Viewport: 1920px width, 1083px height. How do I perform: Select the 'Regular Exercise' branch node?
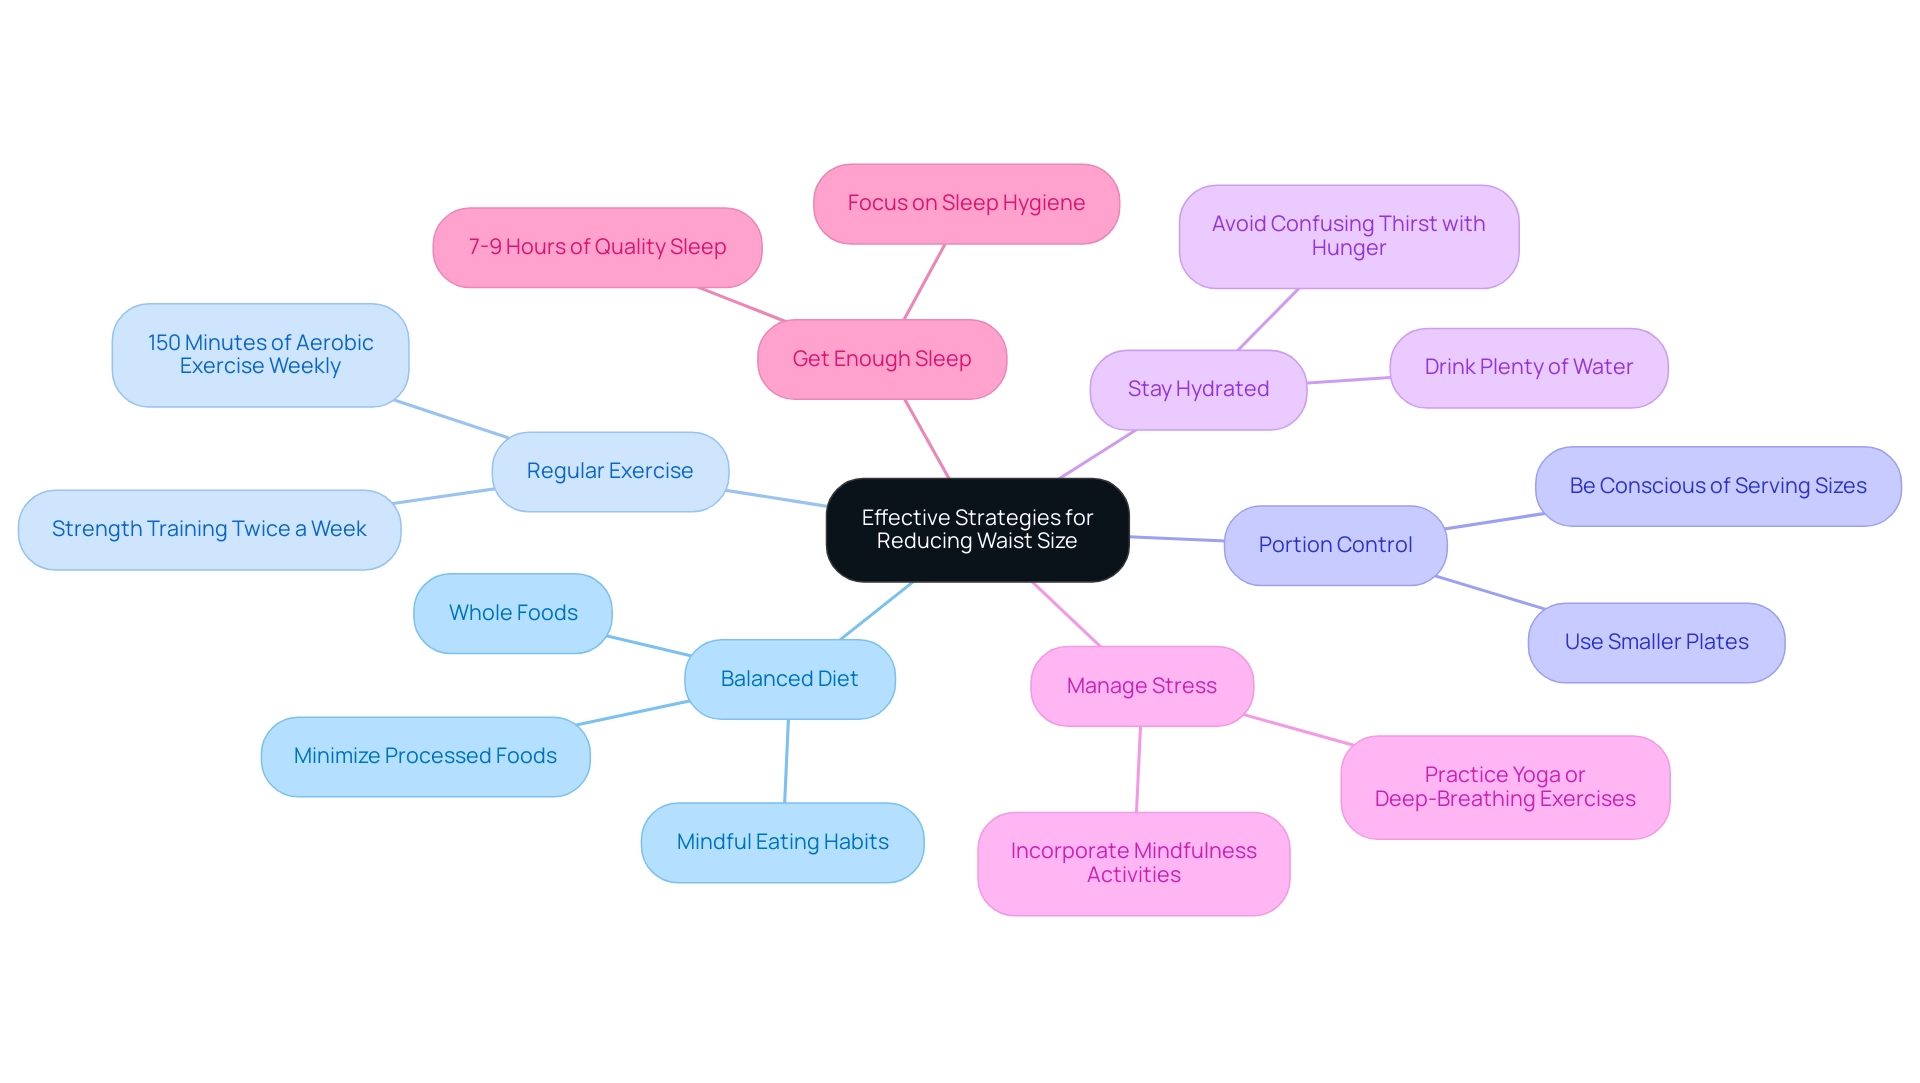pyautogui.click(x=611, y=472)
